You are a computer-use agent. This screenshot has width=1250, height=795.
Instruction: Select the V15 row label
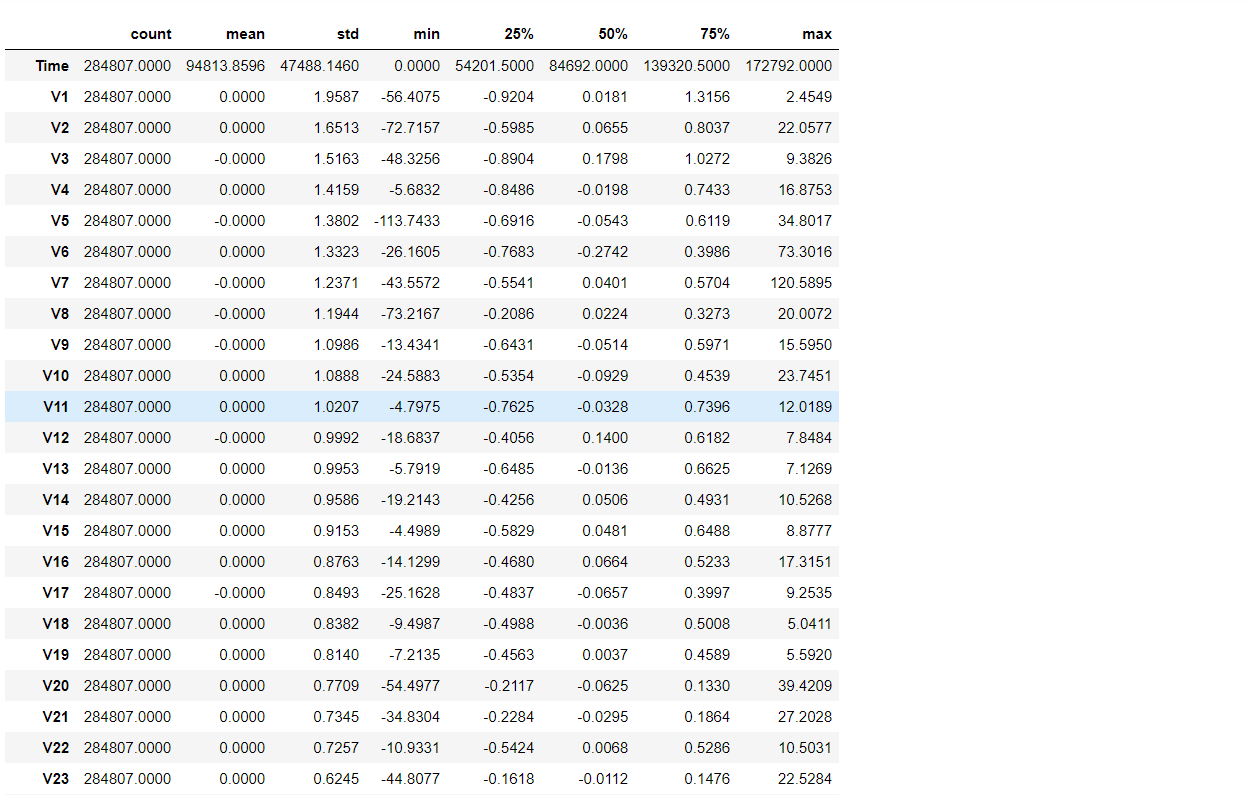coord(56,531)
